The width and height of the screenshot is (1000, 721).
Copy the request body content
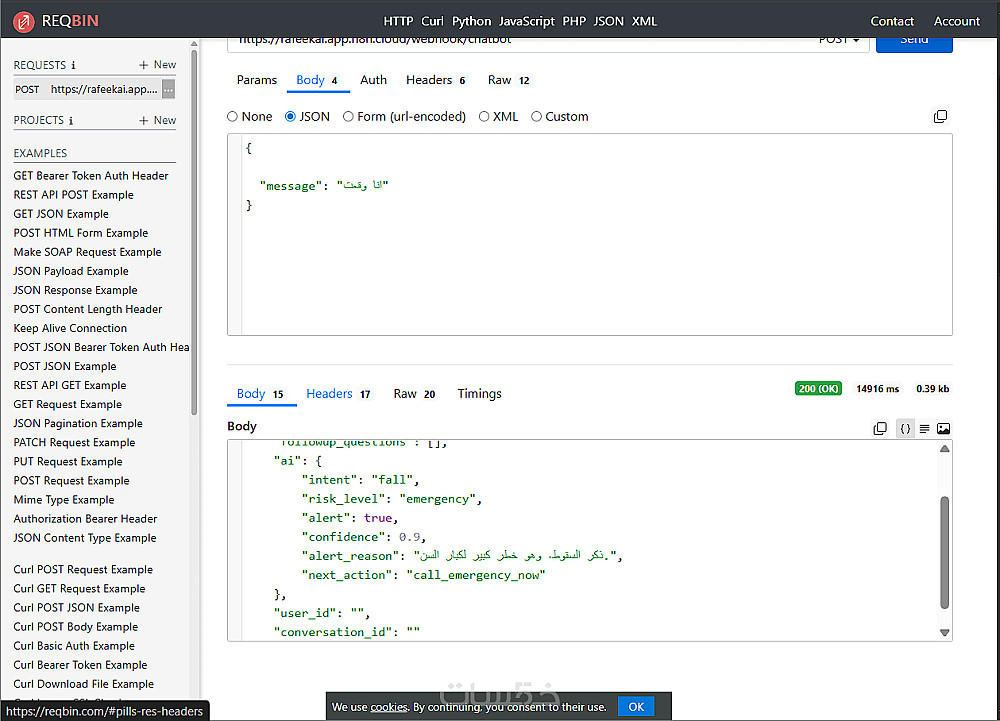point(940,117)
